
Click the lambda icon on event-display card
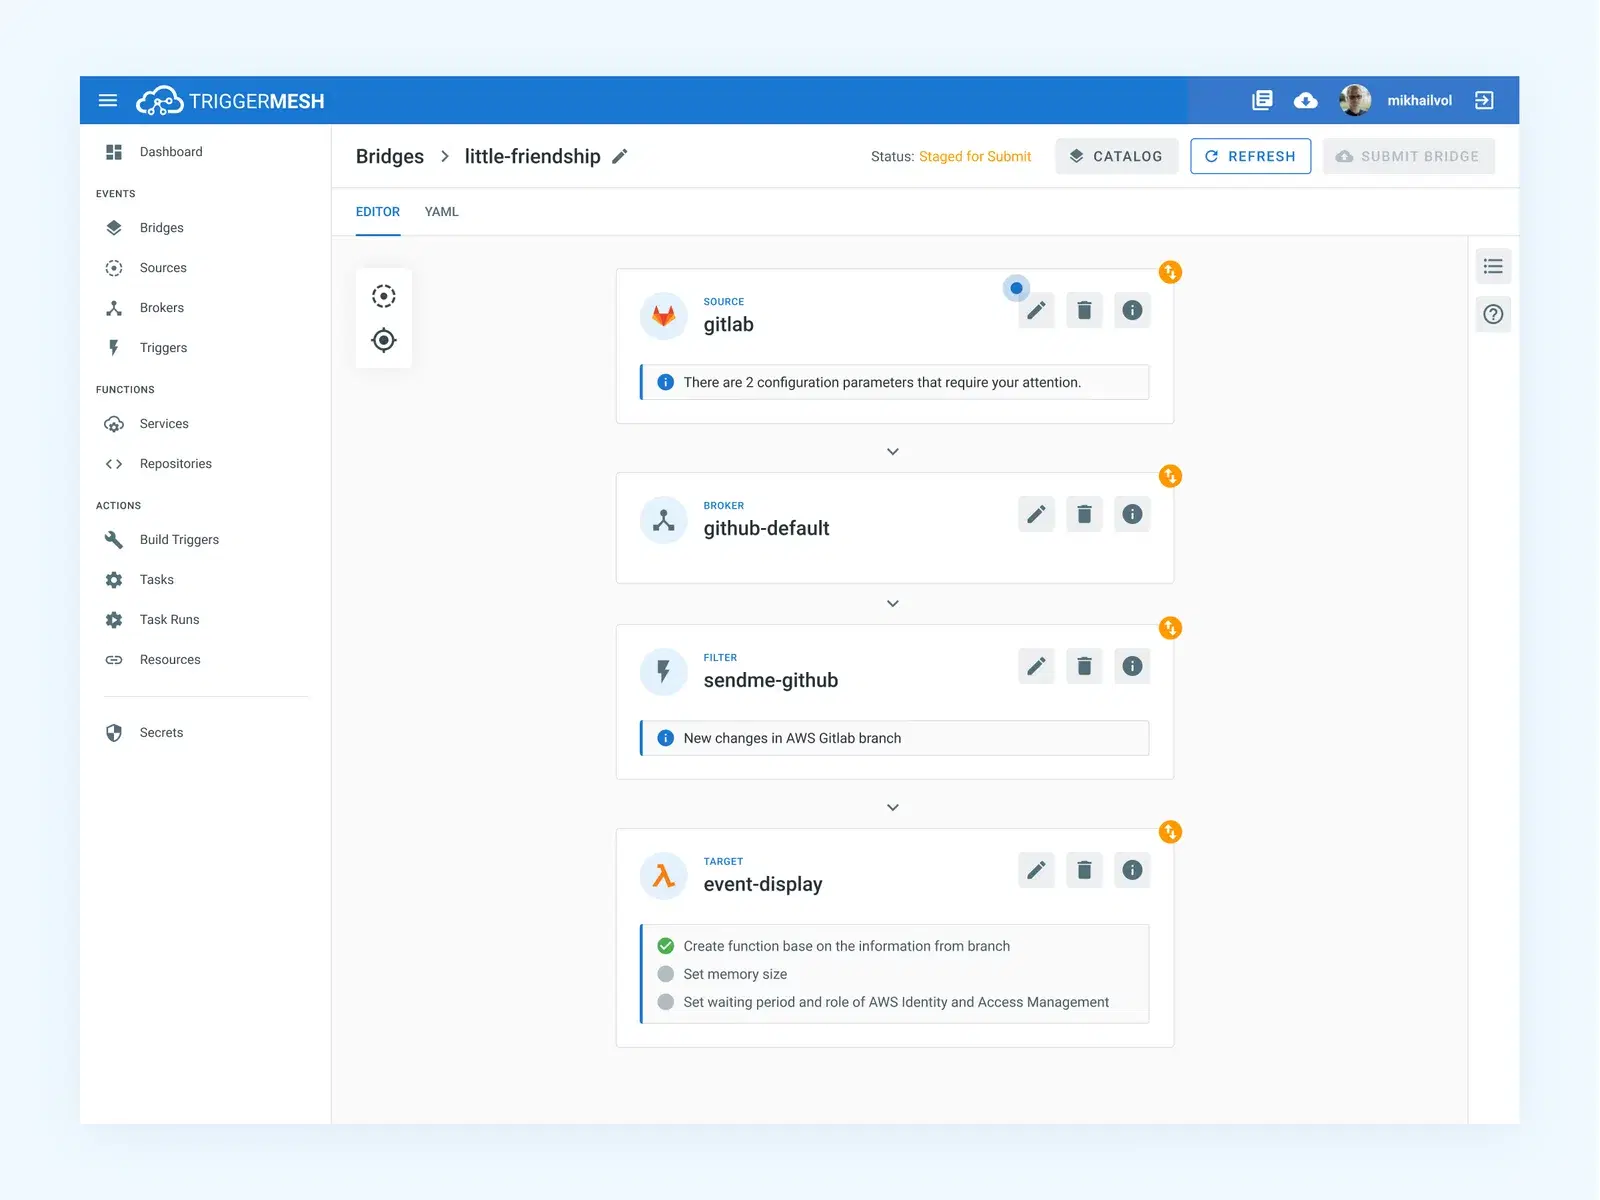pyautogui.click(x=664, y=876)
